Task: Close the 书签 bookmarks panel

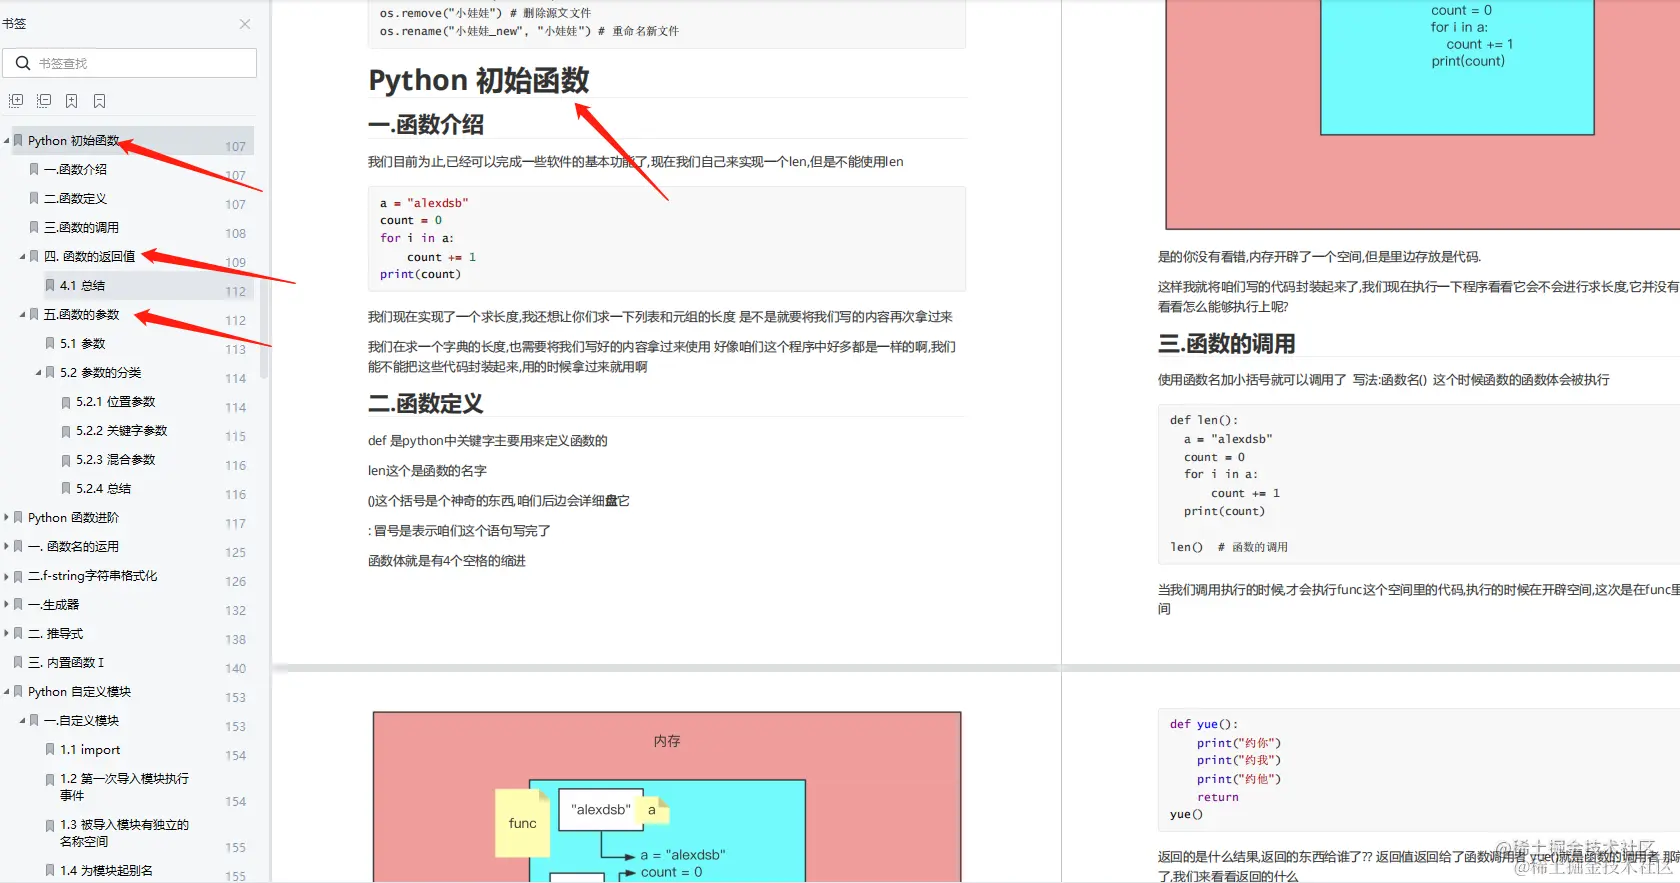Action: [245, 24]
